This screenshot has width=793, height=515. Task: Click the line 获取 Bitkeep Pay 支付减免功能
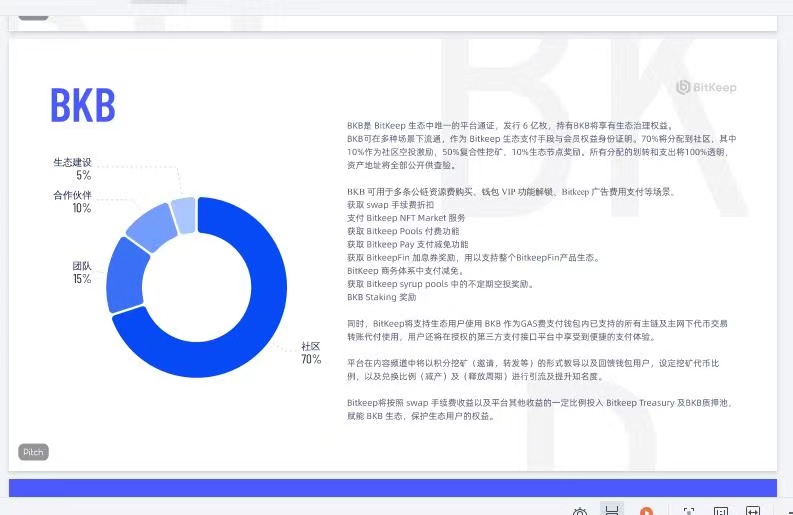(x=408, y=244)
